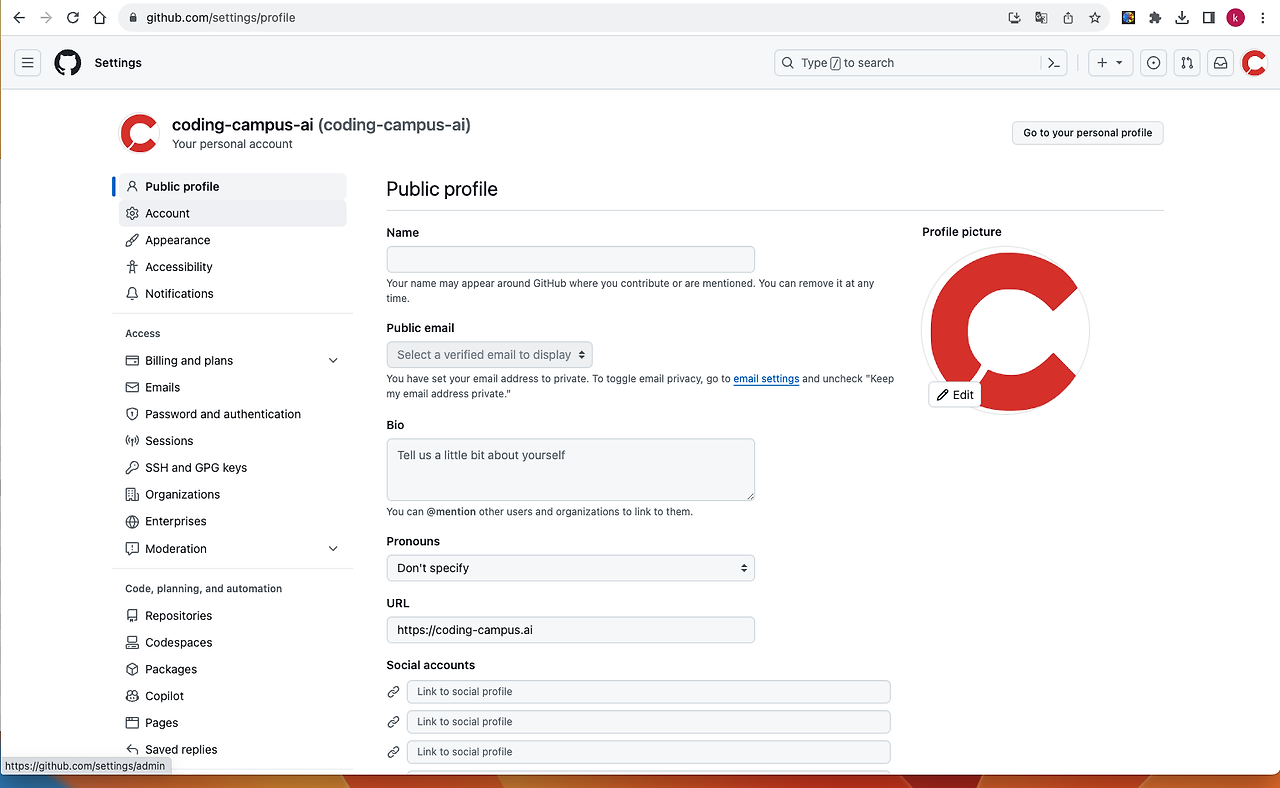Open Packages settings in sidebar
Viewport: 1280px width, 788px height.
[x=233, y=670]
